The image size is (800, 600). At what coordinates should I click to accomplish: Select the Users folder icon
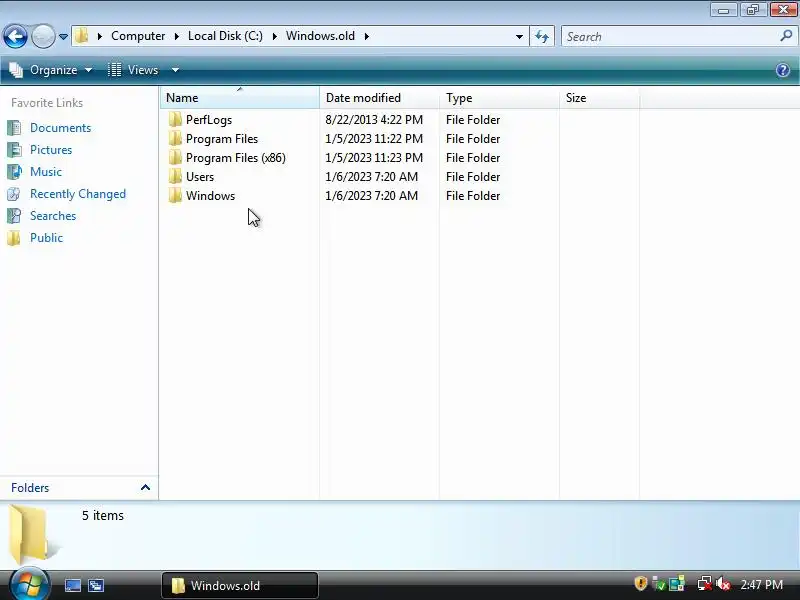tap(175, 177)
